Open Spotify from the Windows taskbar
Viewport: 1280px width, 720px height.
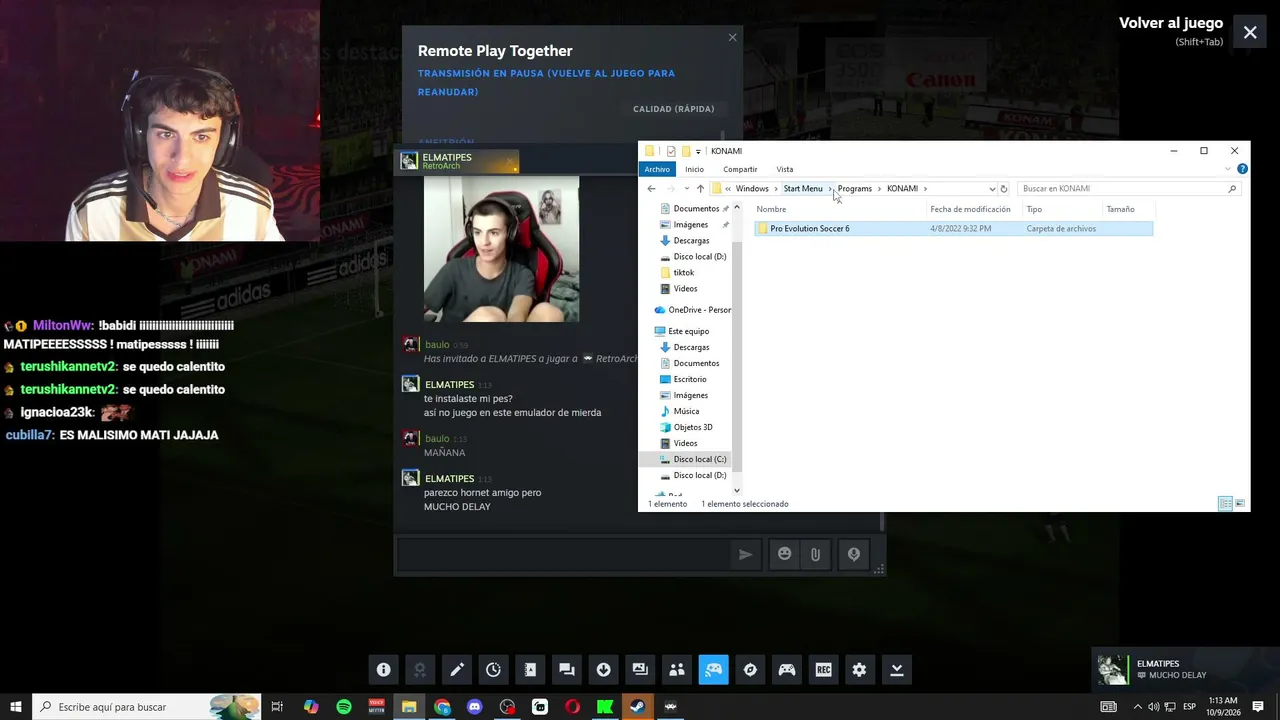[x=344, y=707]
